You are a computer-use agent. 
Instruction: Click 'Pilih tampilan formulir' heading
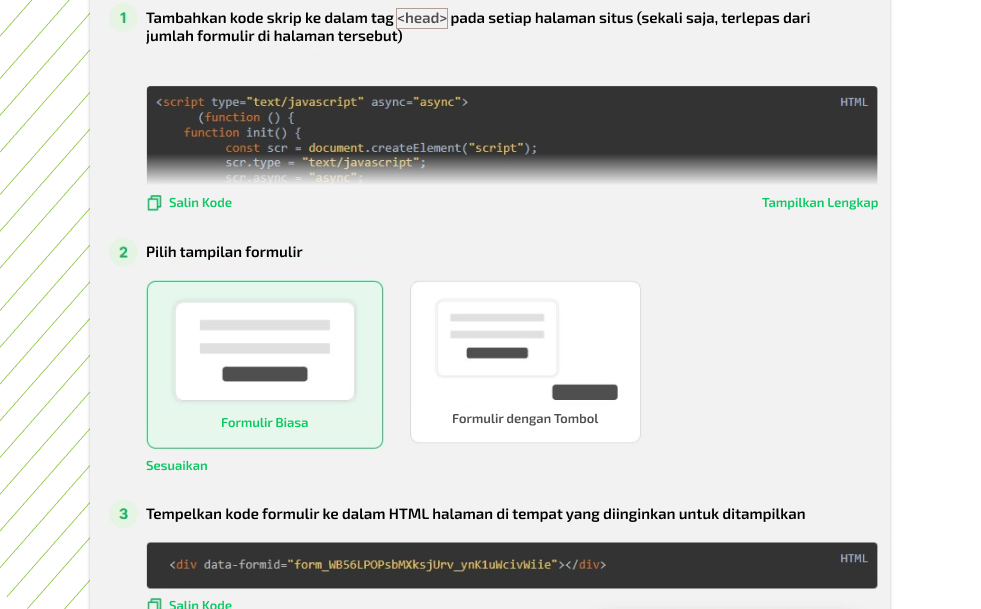point(224,252)
